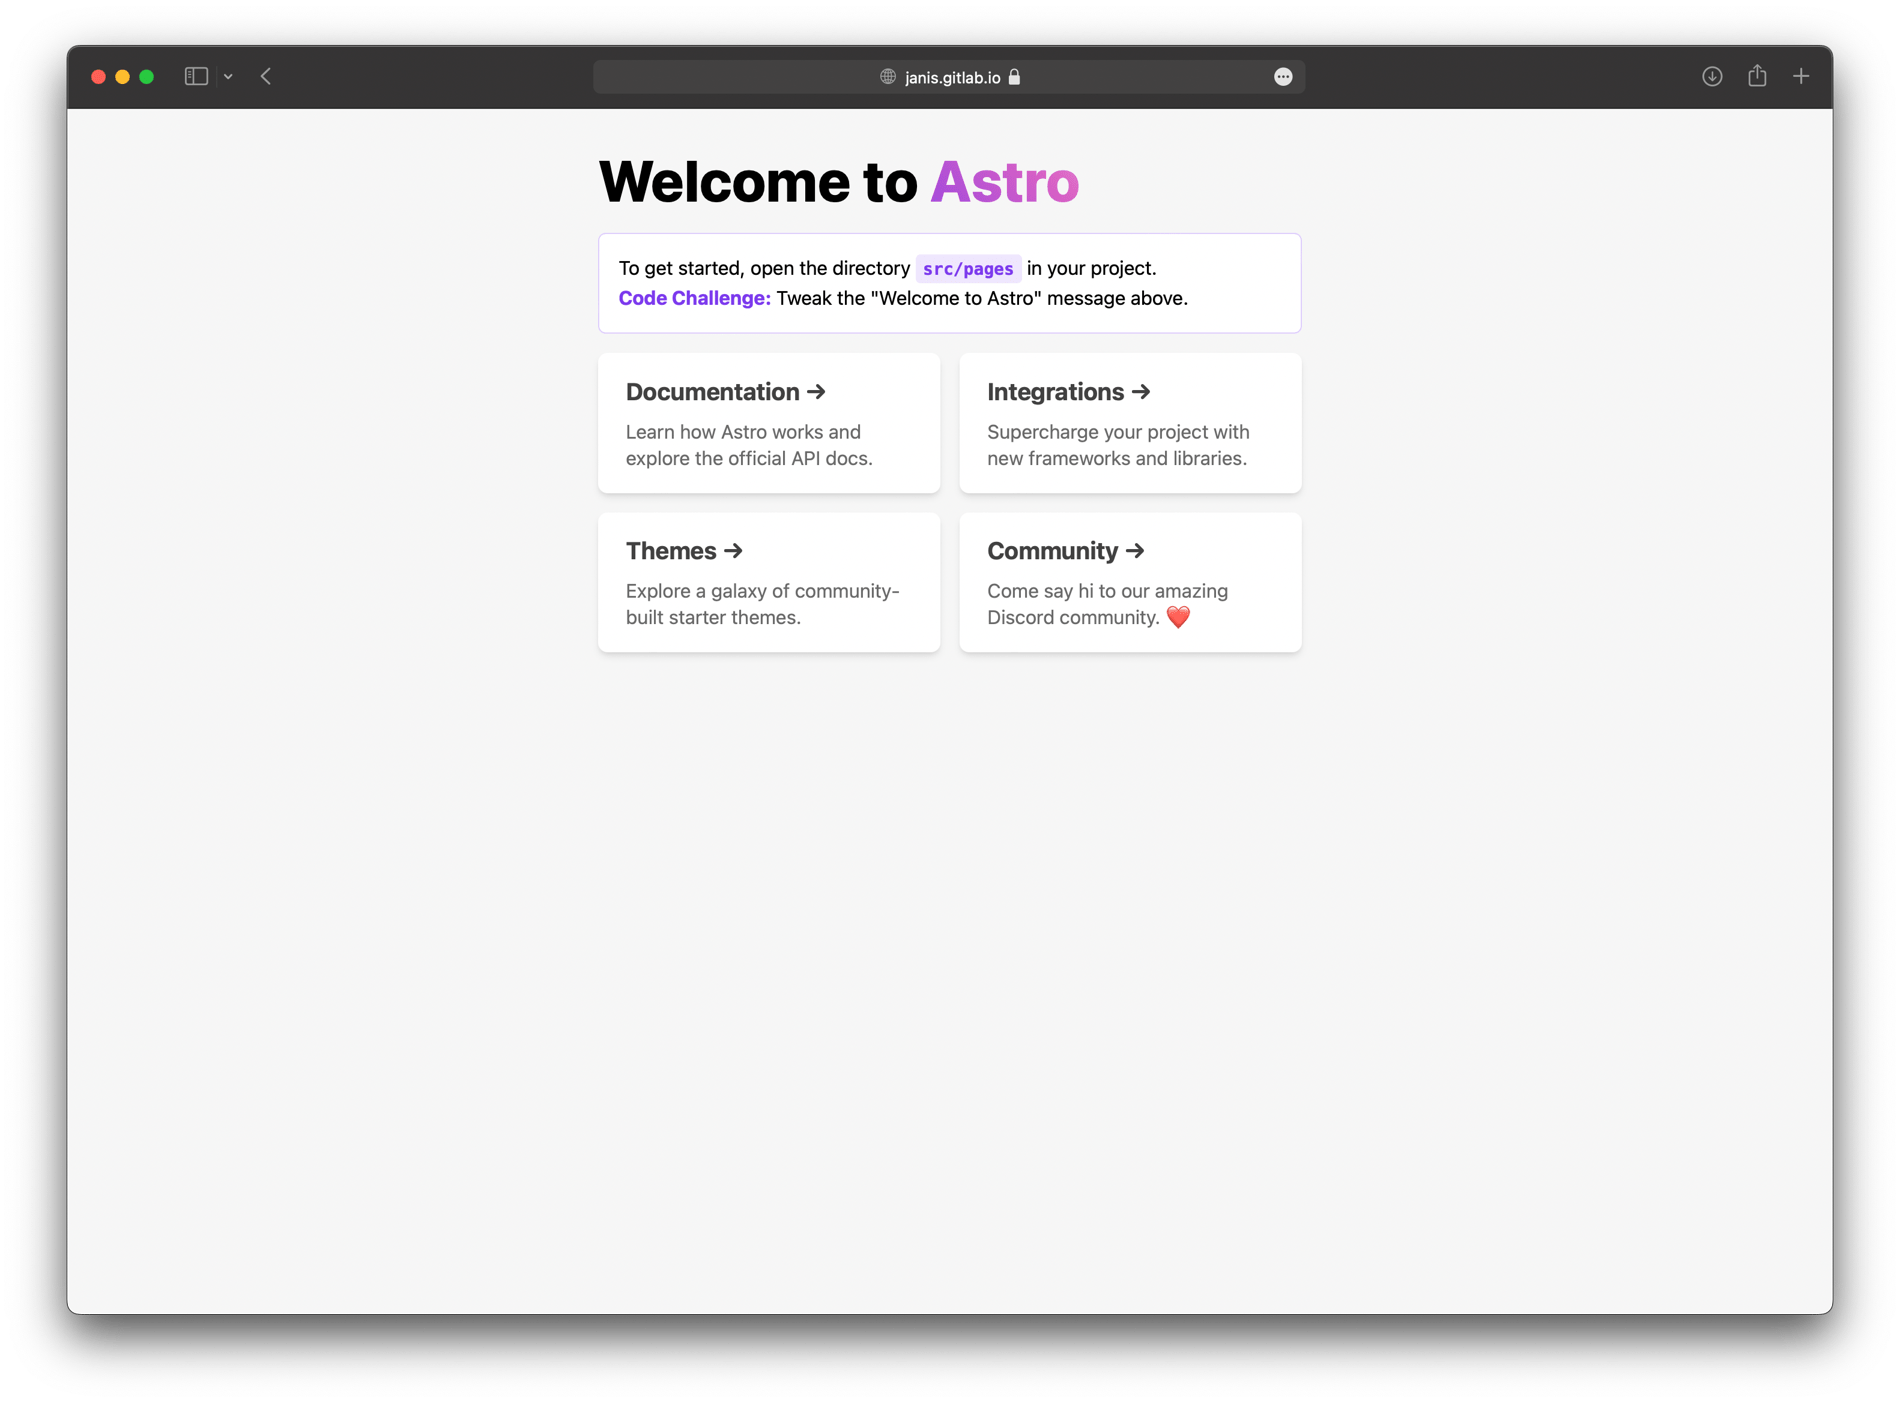Click the src/pages code snippet
The width and height of the screenshot is (1900, 1403).
tap(967, 268)
